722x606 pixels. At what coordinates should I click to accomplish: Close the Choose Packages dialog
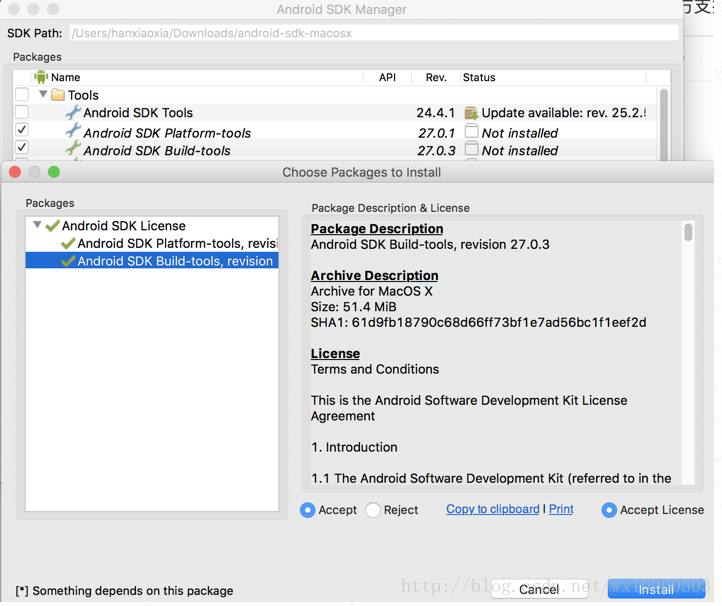click(x=15, y=172)
